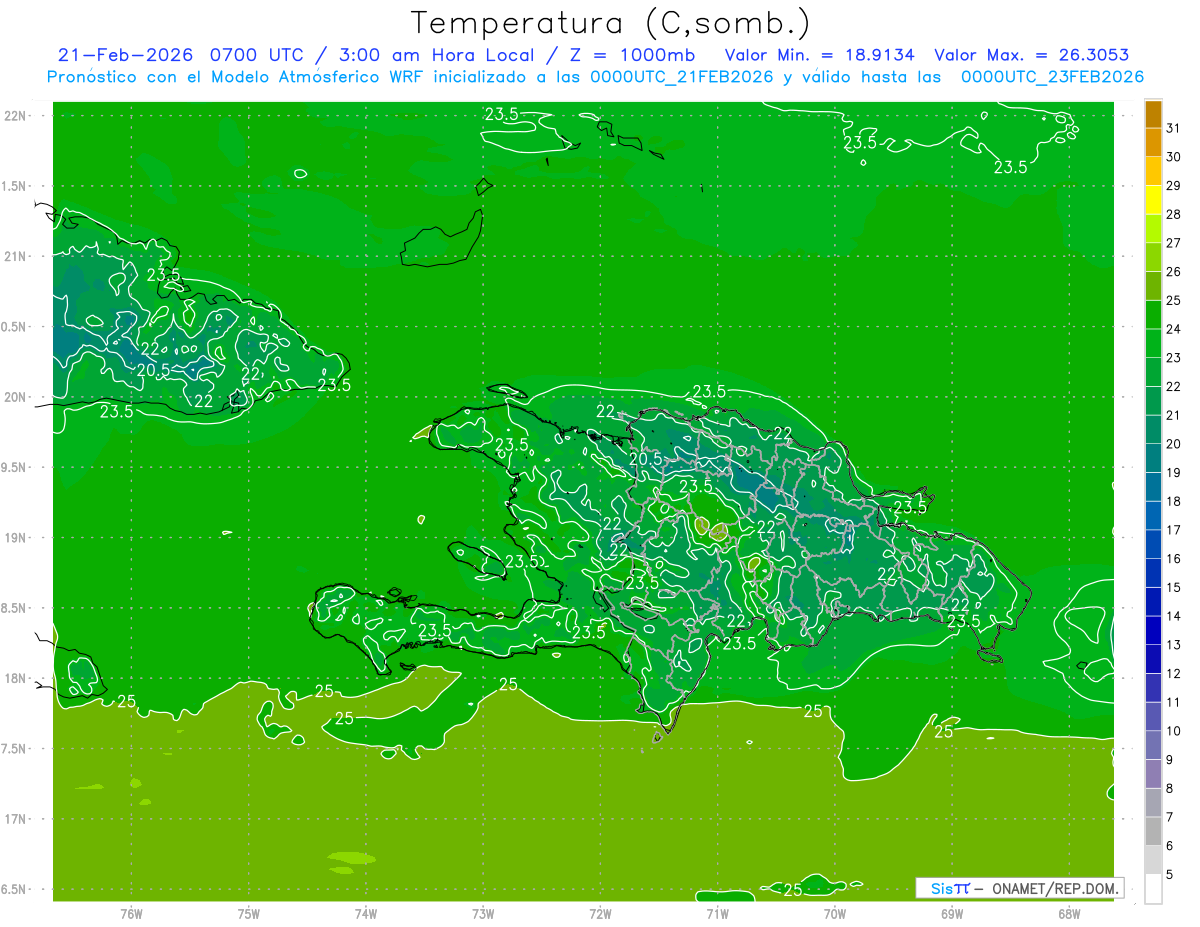Viewport: 1200px width, 927px height.
Task: Click the "0700 UTC" time text
Action: click(x=260, y=54)
